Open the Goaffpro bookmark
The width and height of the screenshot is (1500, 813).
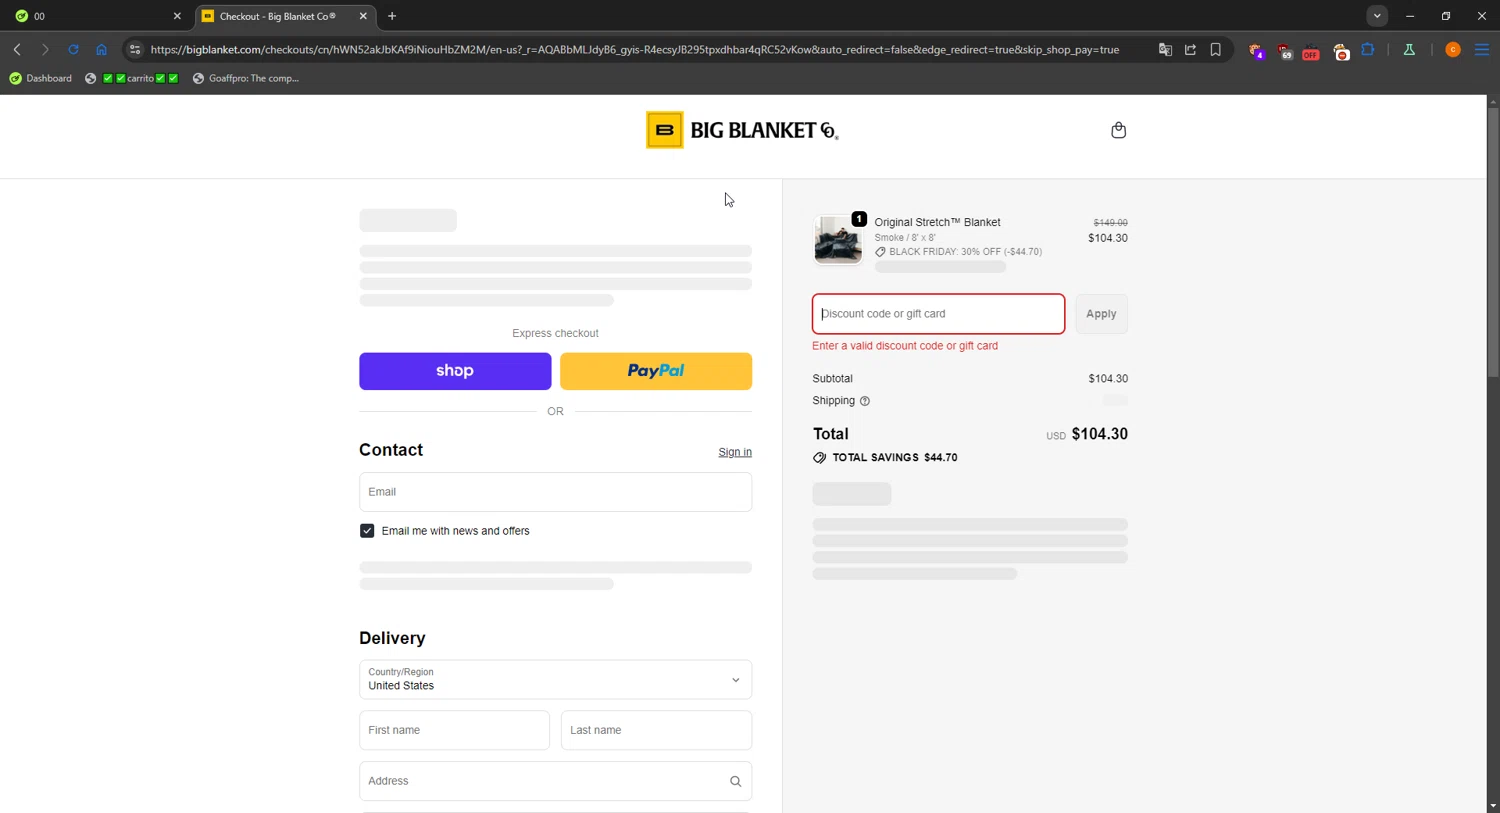point(246,78)
